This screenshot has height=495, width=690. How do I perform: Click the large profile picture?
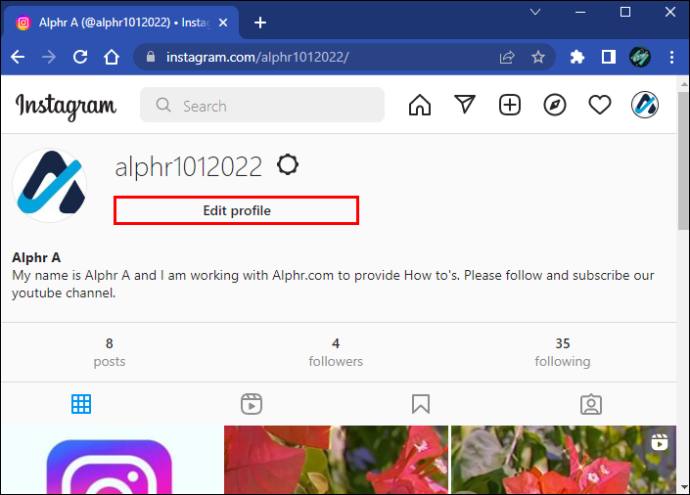click(50, 185)
